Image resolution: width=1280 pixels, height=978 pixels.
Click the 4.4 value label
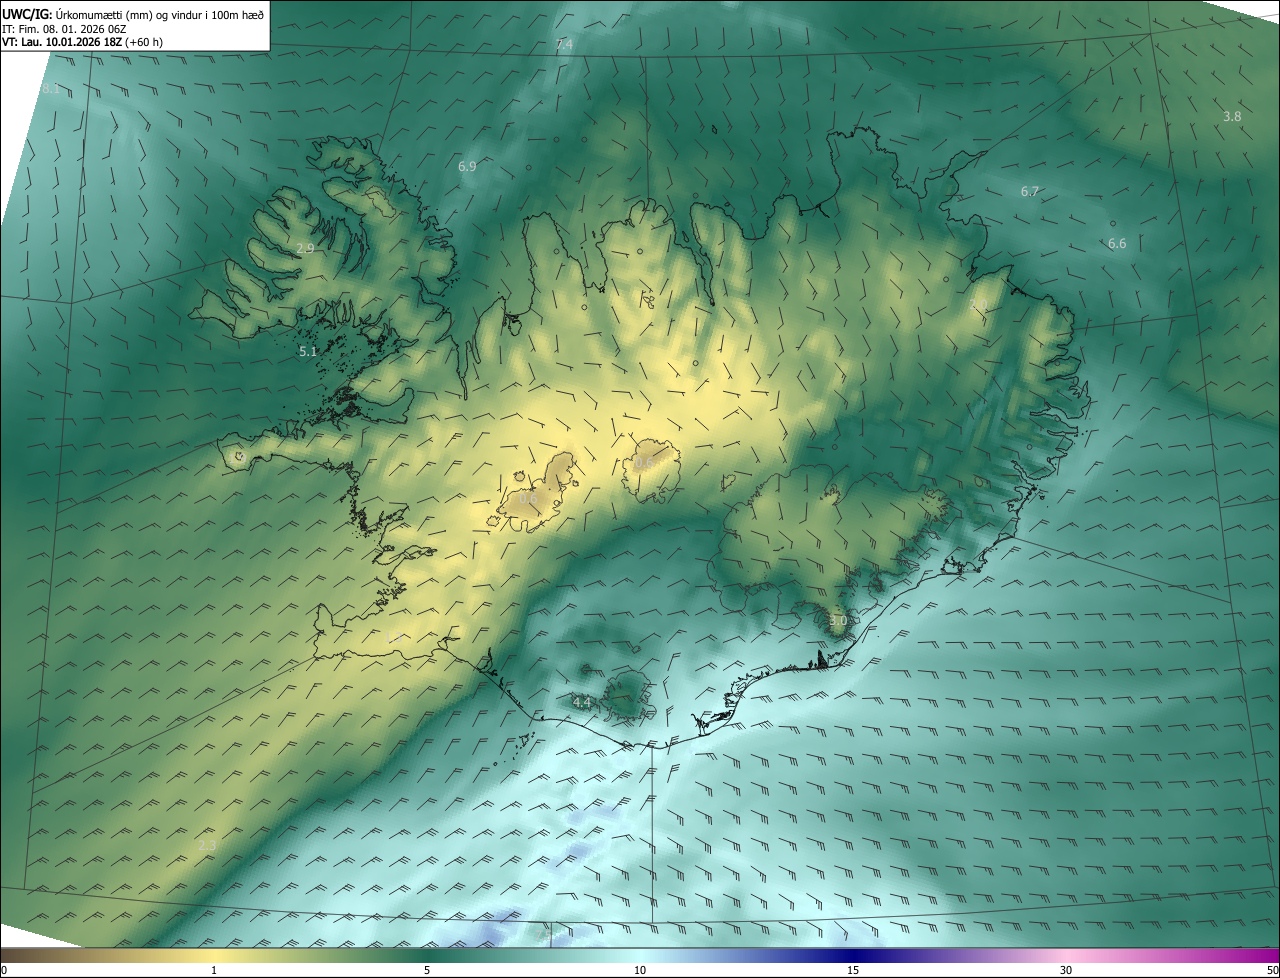(582, 703)
